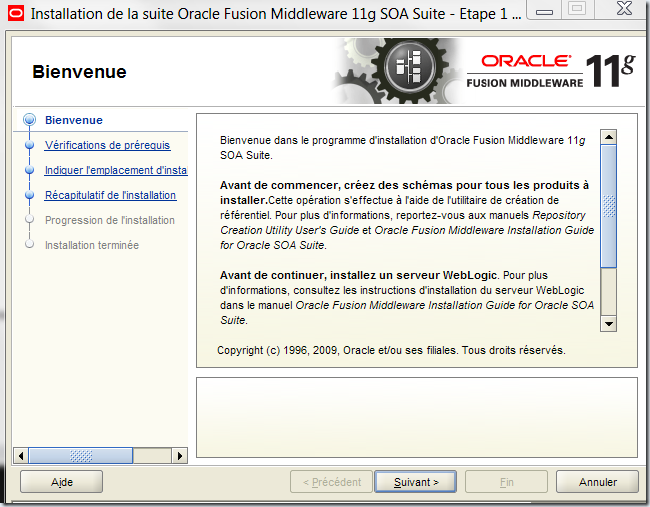Image resolution: width=650 pixels, height=507 pixels.
Task: Click the bullet beside Vérifications de prérequis
Action: (29, 145)
